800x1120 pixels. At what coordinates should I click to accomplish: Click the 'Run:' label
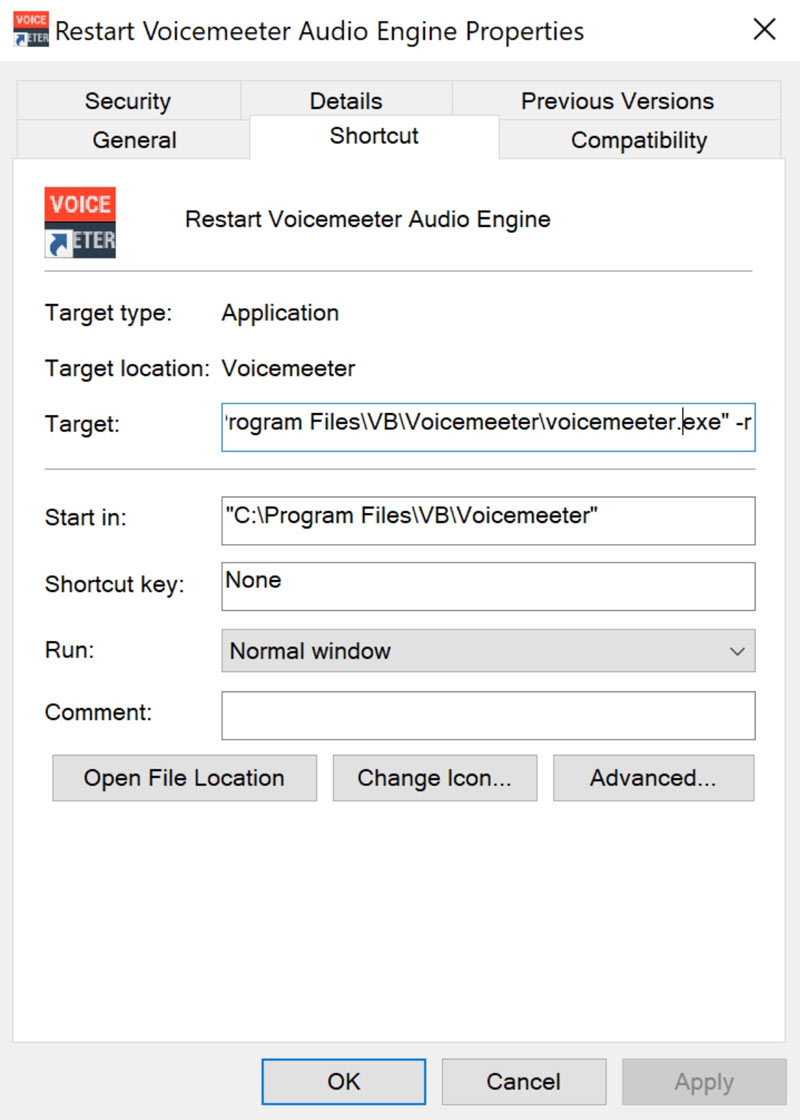69,650
